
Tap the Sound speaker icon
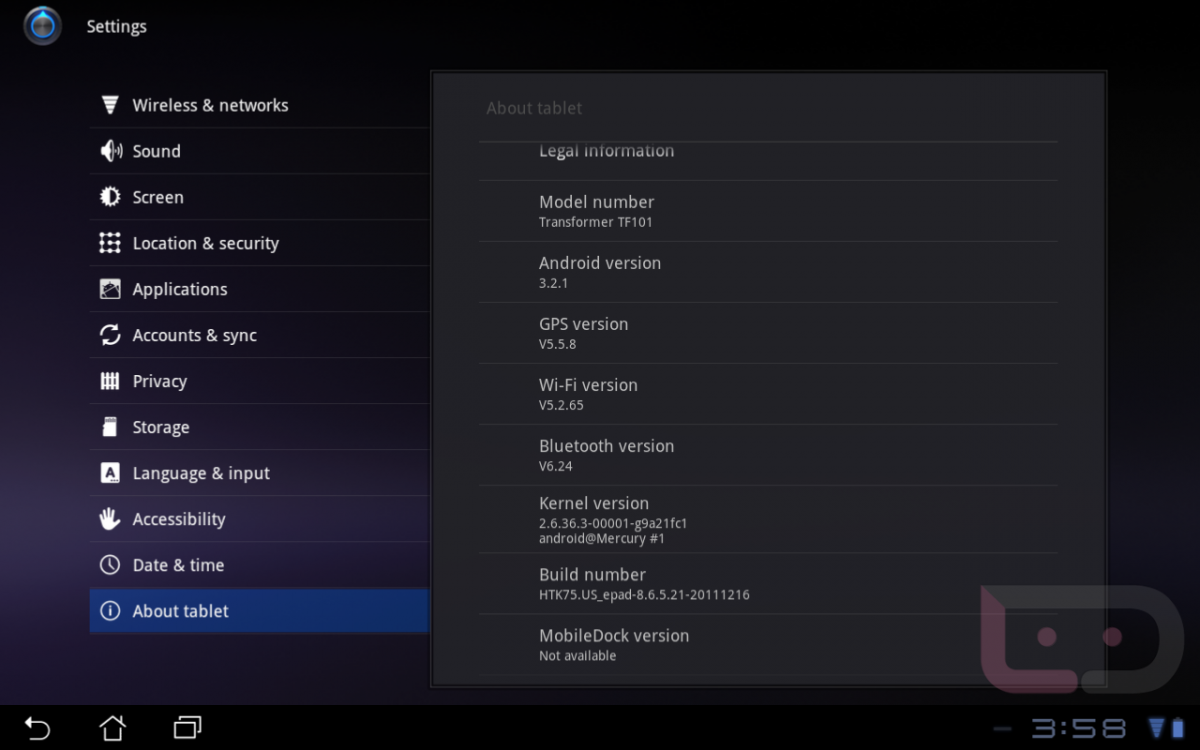(x=110, y=151)
